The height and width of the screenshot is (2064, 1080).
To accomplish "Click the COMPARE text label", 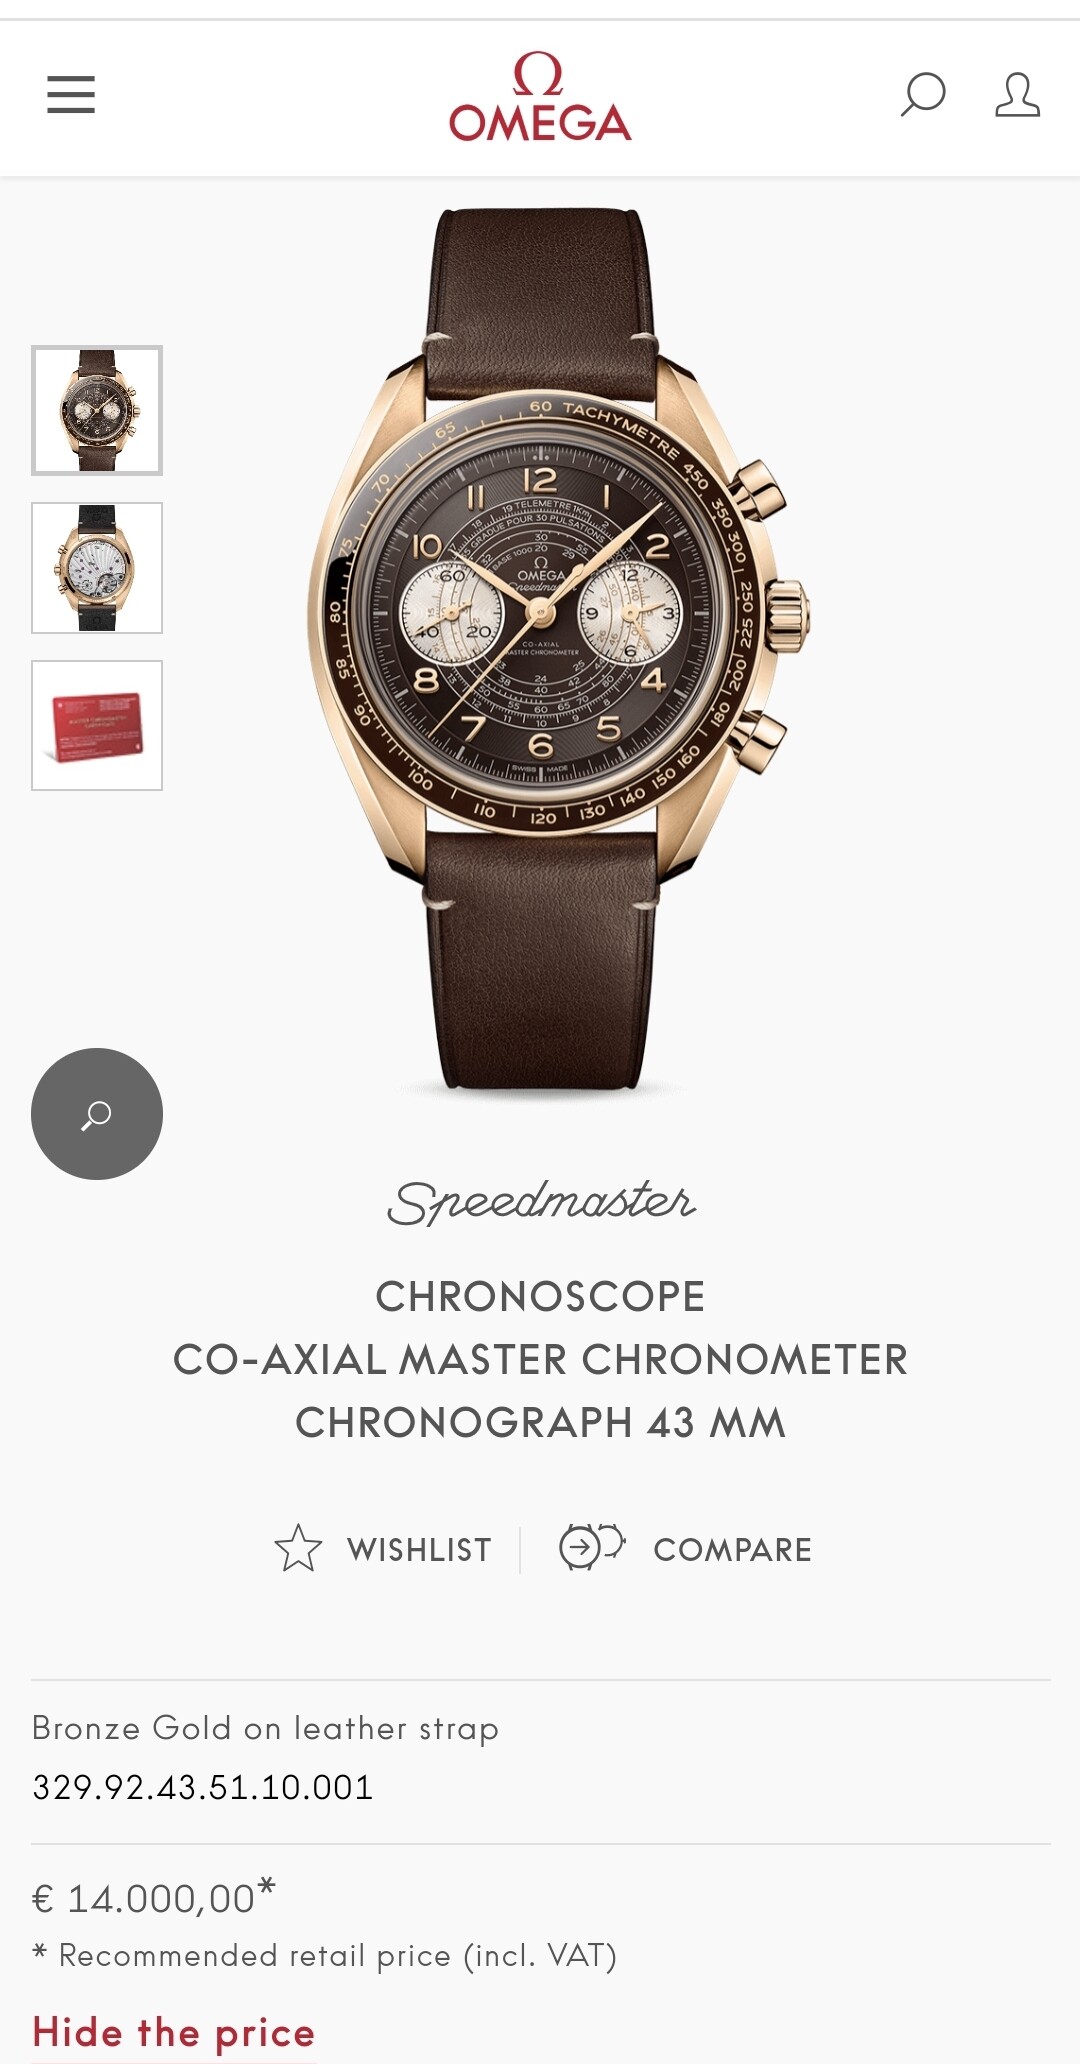I will click(x=732, y=1550).
